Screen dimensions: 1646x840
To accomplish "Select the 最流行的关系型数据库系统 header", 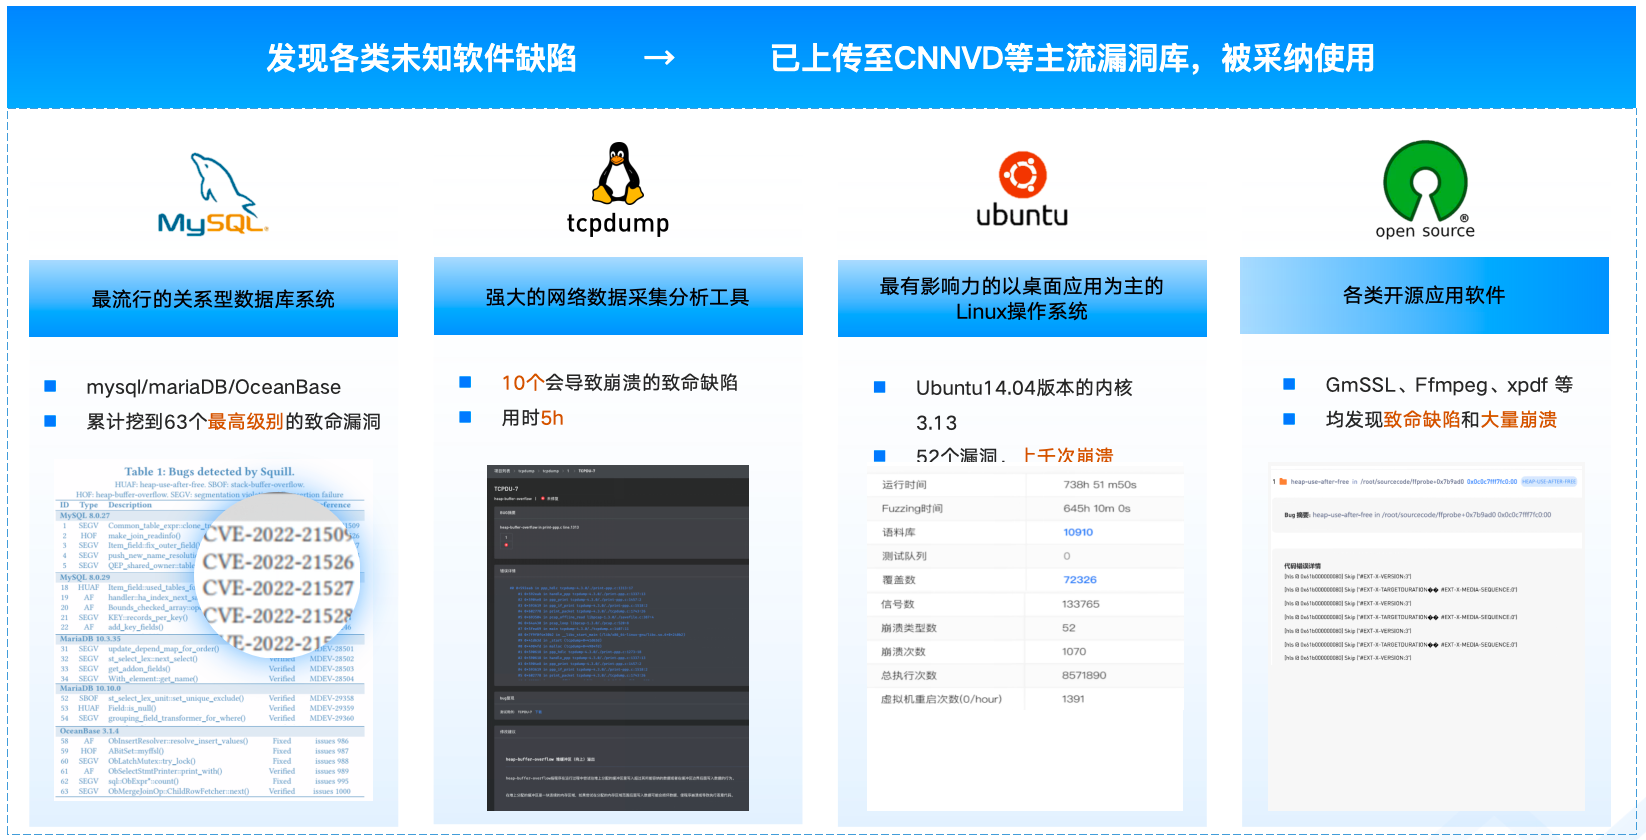I will (213, 299).
